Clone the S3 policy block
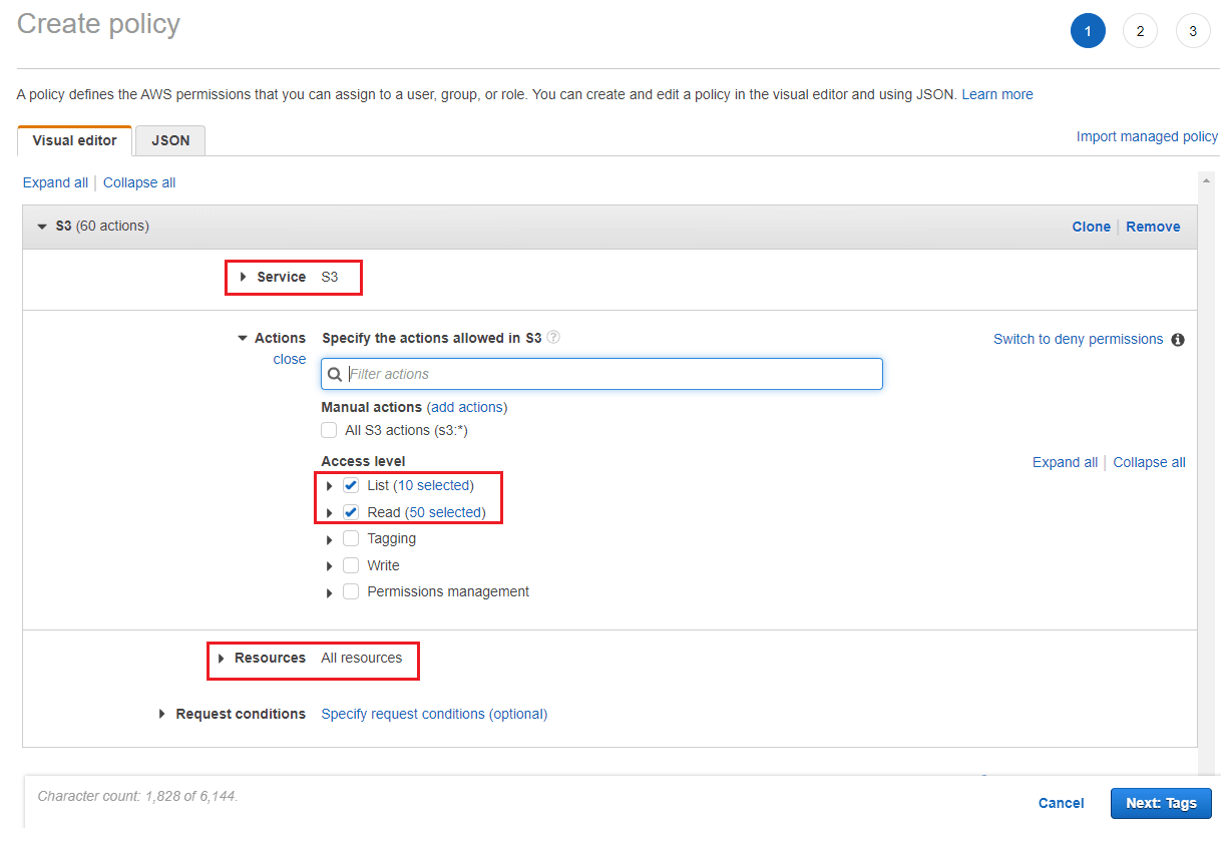 [x=1091, y=226]
